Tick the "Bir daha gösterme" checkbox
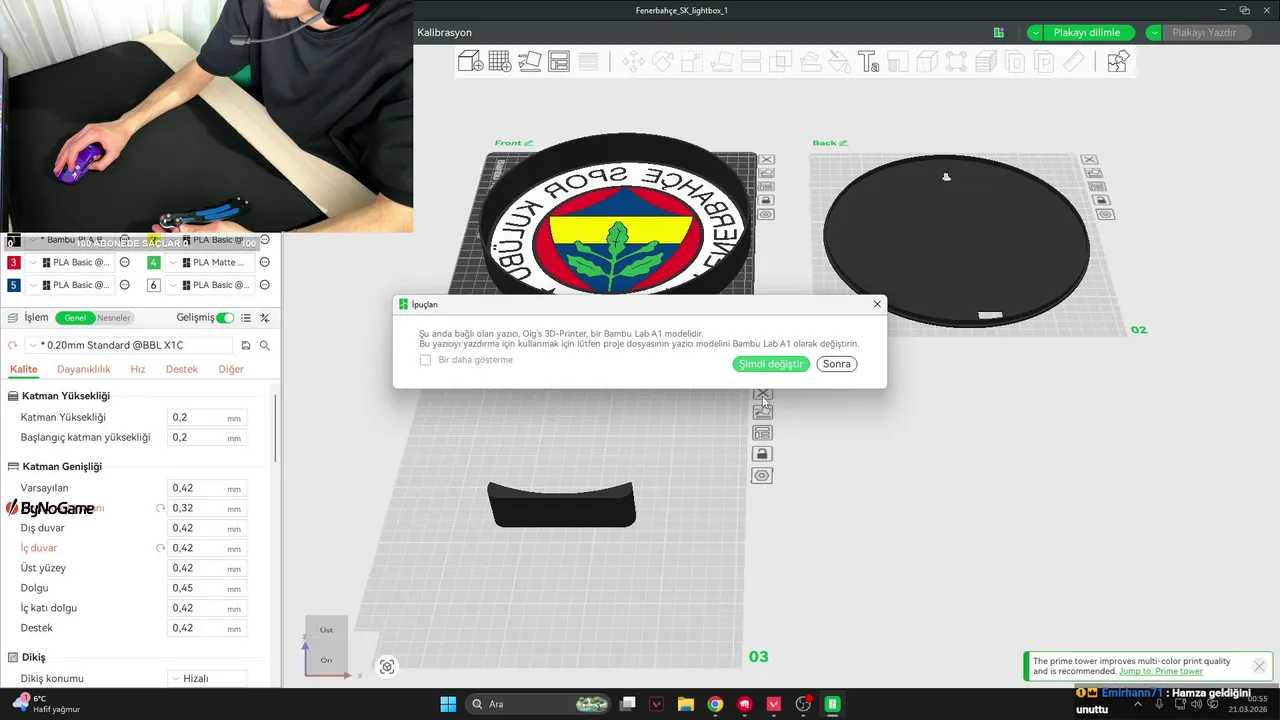This screenshot has width=1280, height=720. pyautogui.click(x=425, y=360)
